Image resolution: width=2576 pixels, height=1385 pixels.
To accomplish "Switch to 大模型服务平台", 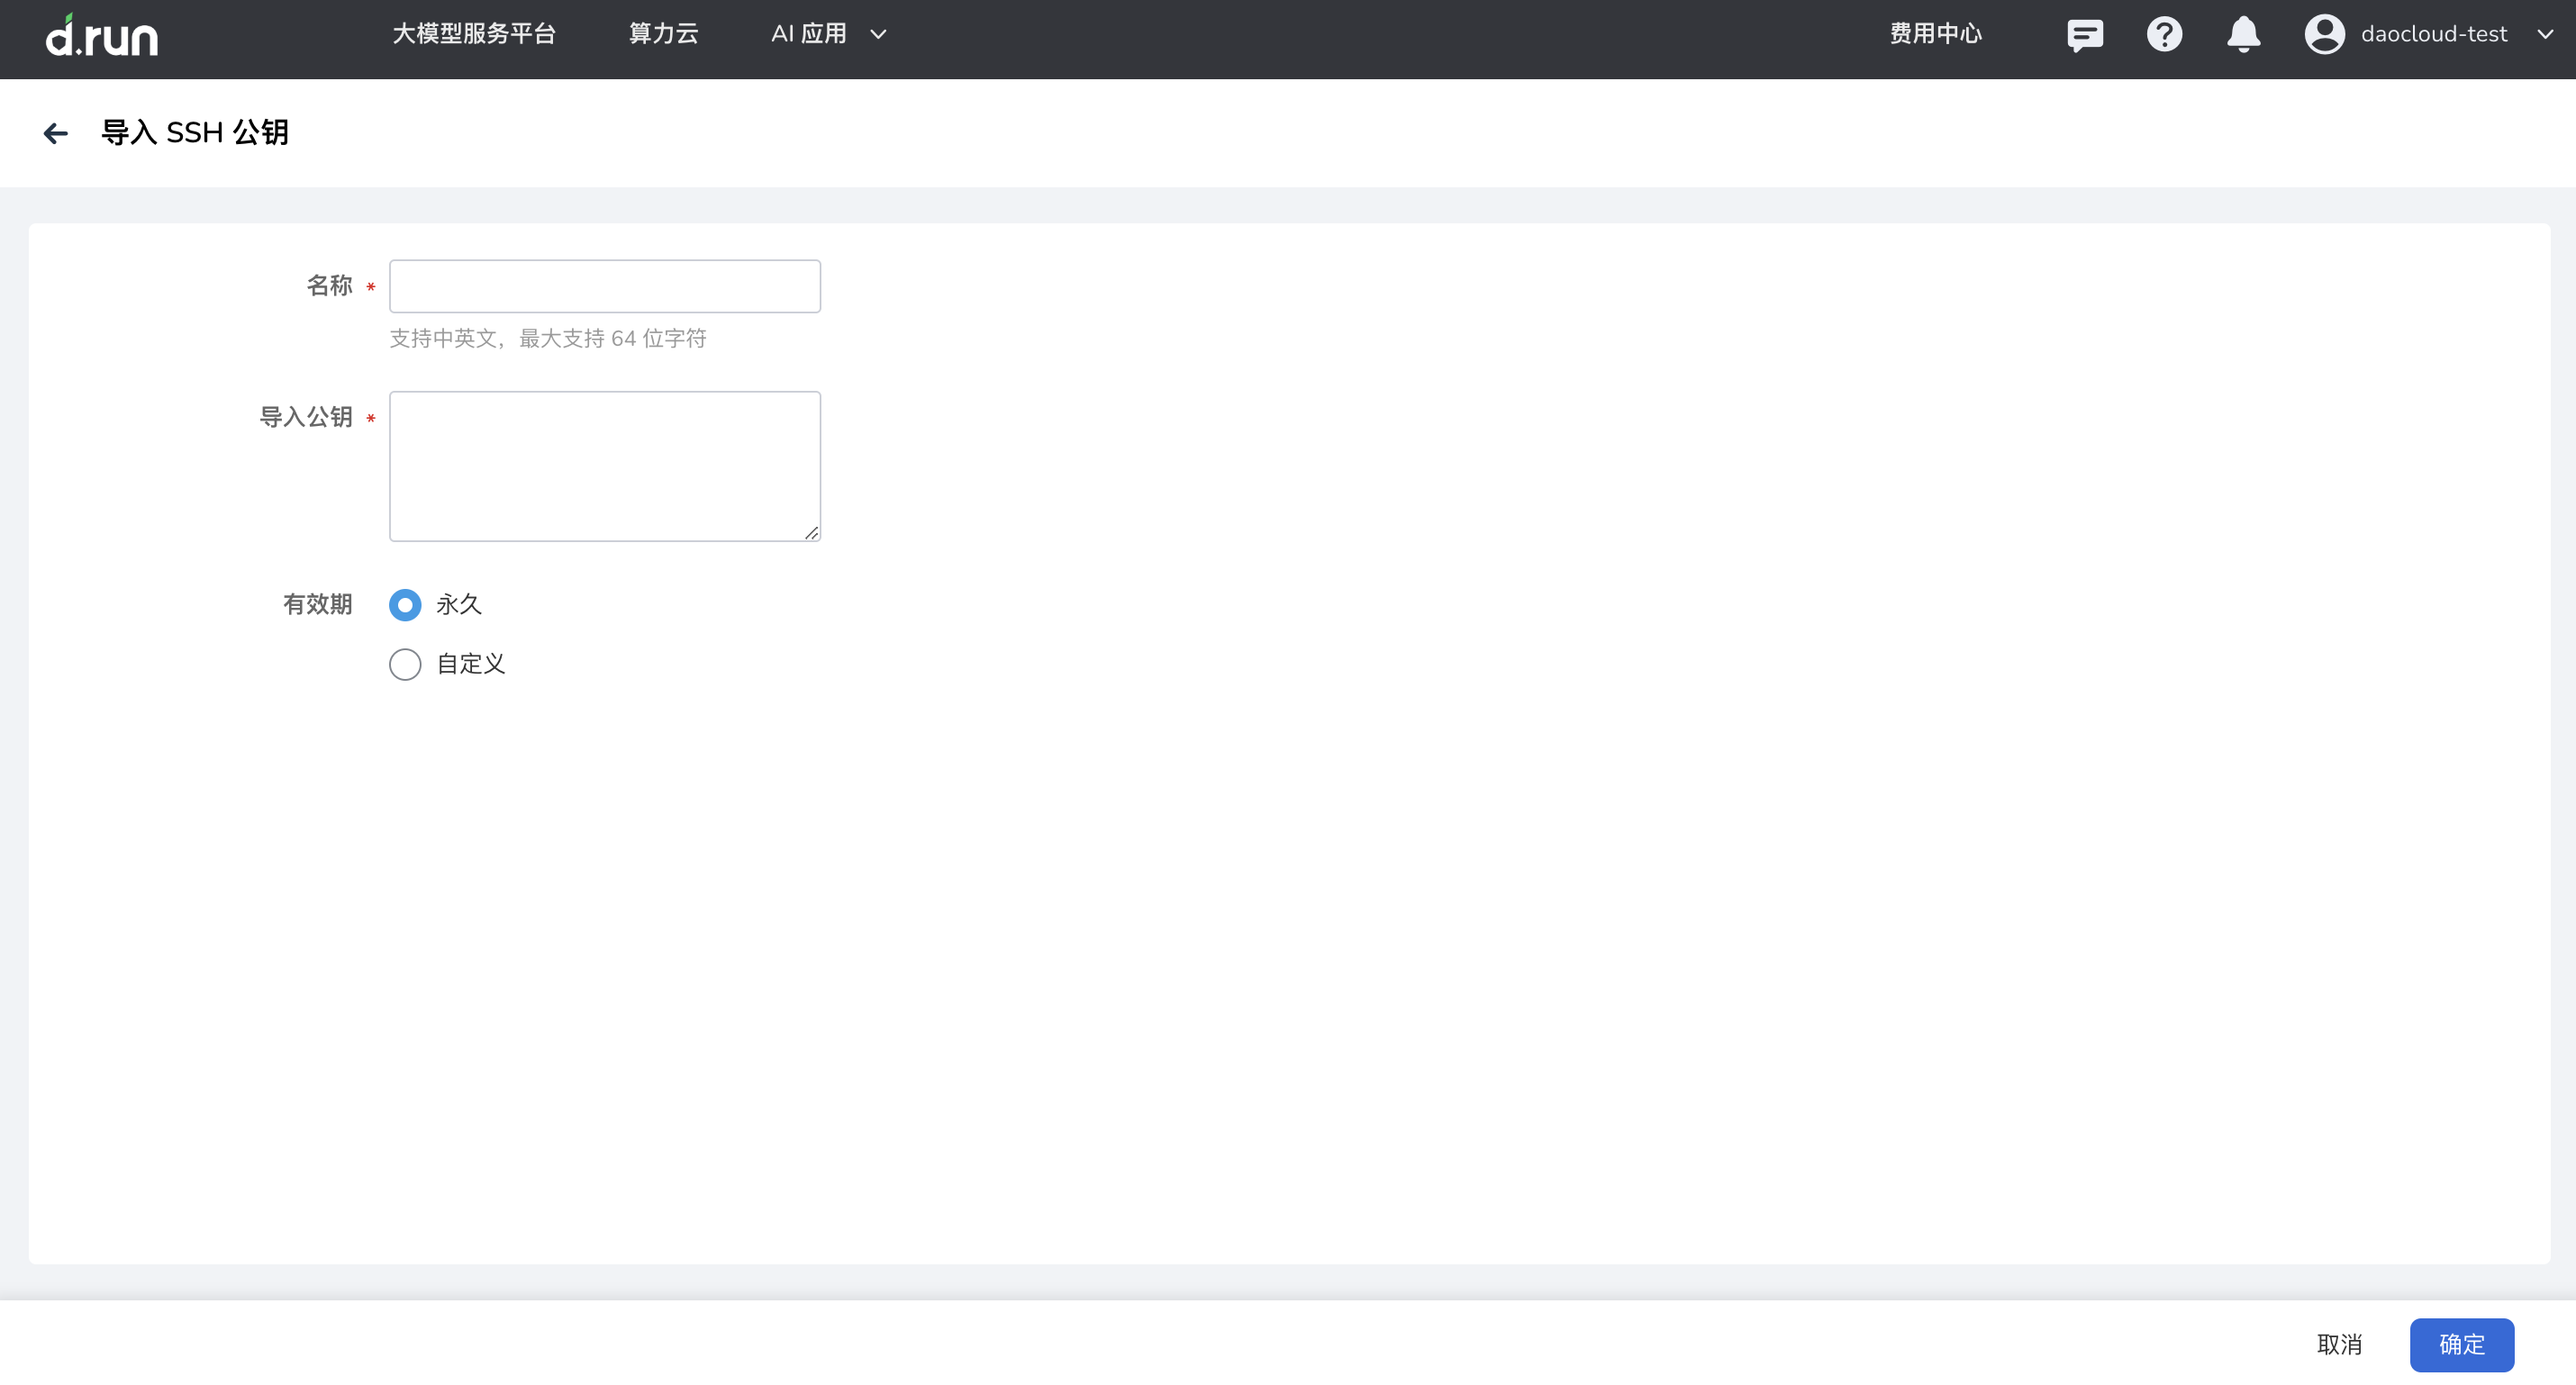I will coord(474,33).
